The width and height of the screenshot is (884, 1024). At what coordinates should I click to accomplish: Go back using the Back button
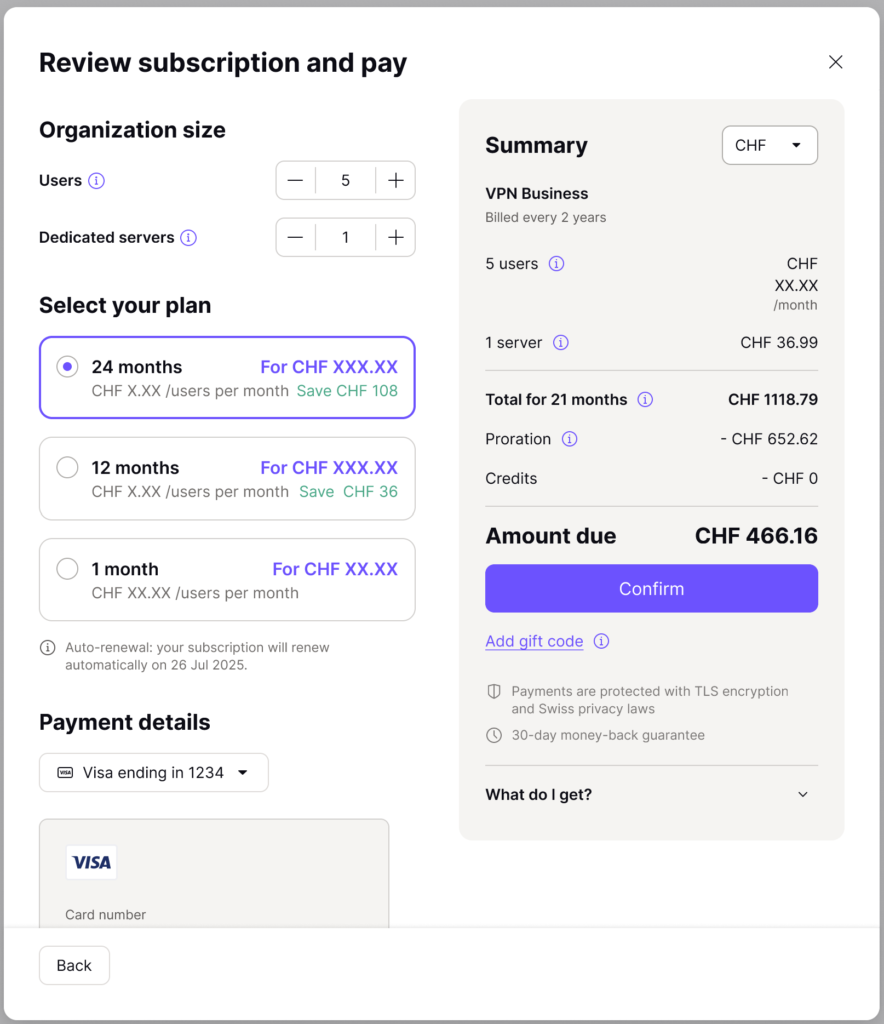74,965
